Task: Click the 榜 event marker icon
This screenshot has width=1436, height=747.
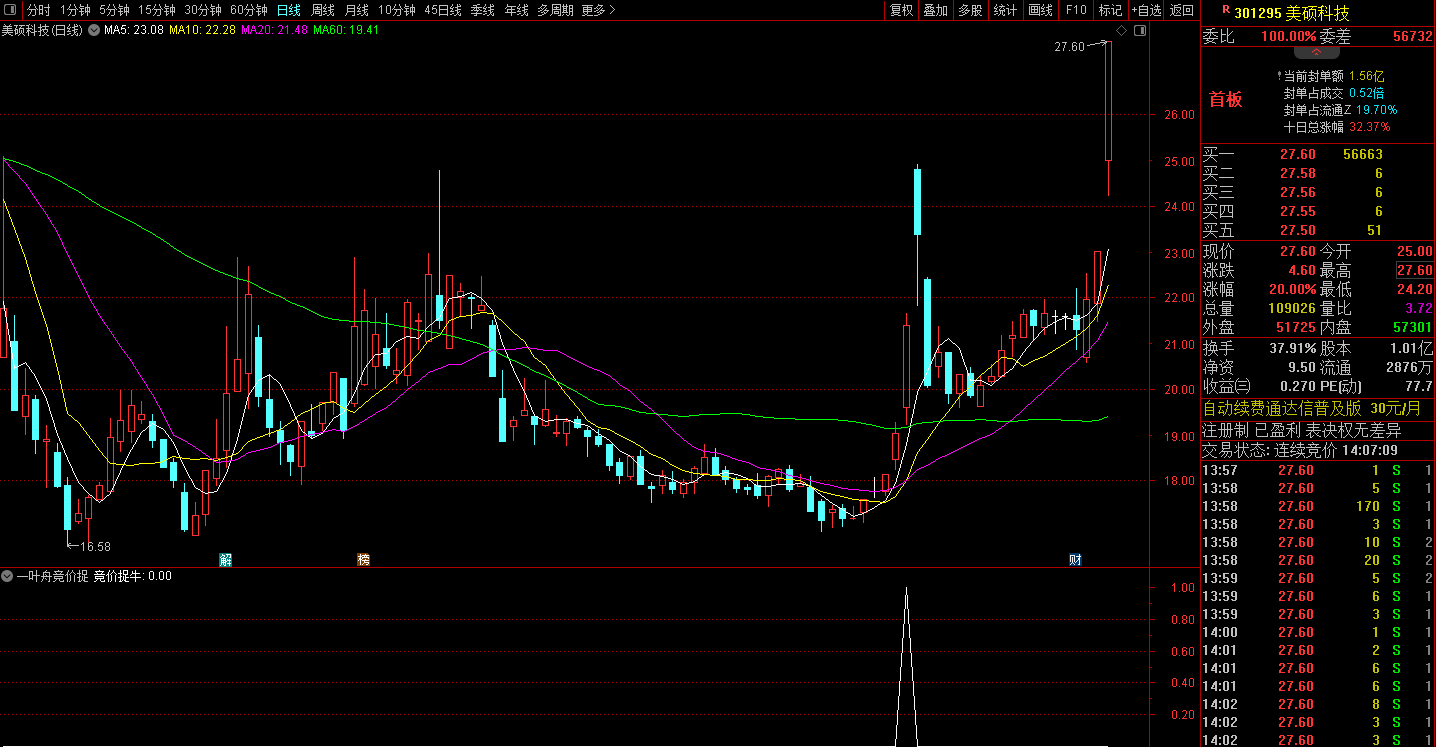Action: point(363,559)
